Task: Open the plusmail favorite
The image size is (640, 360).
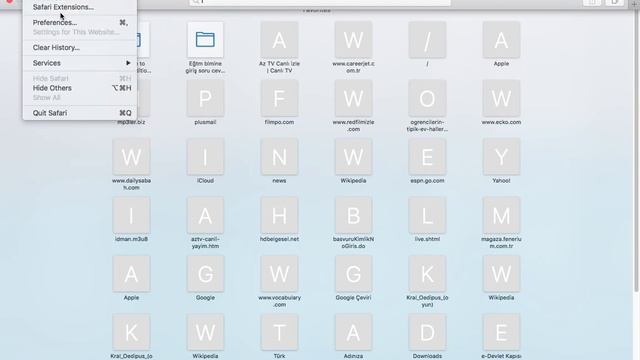Action: tap(205, 98)
